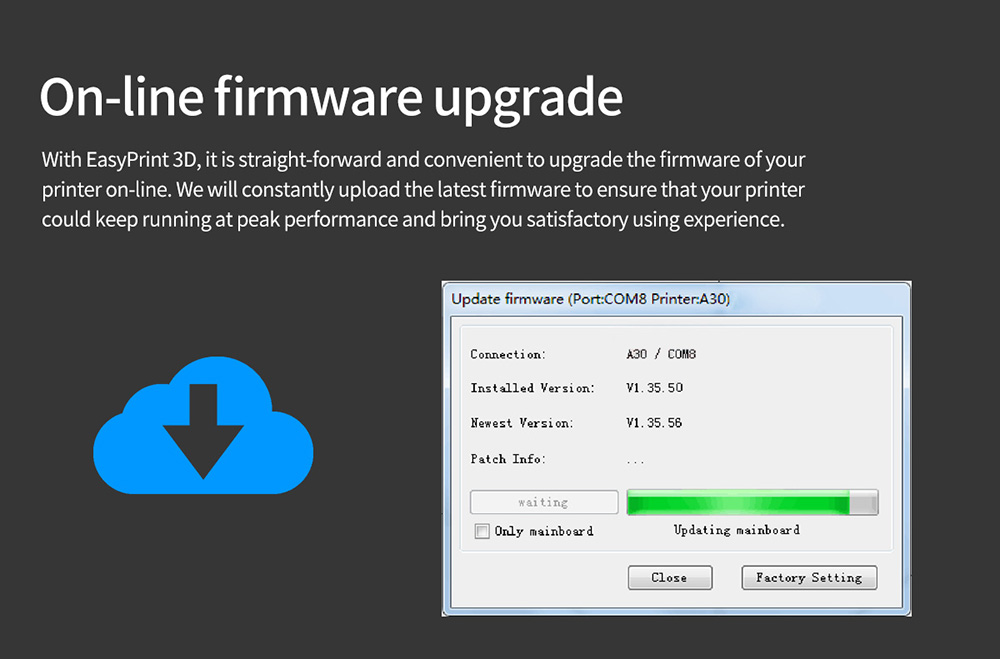Click the green firmware update progress bar
This screenshot has height=659, width=1000.
coord(753,502)
